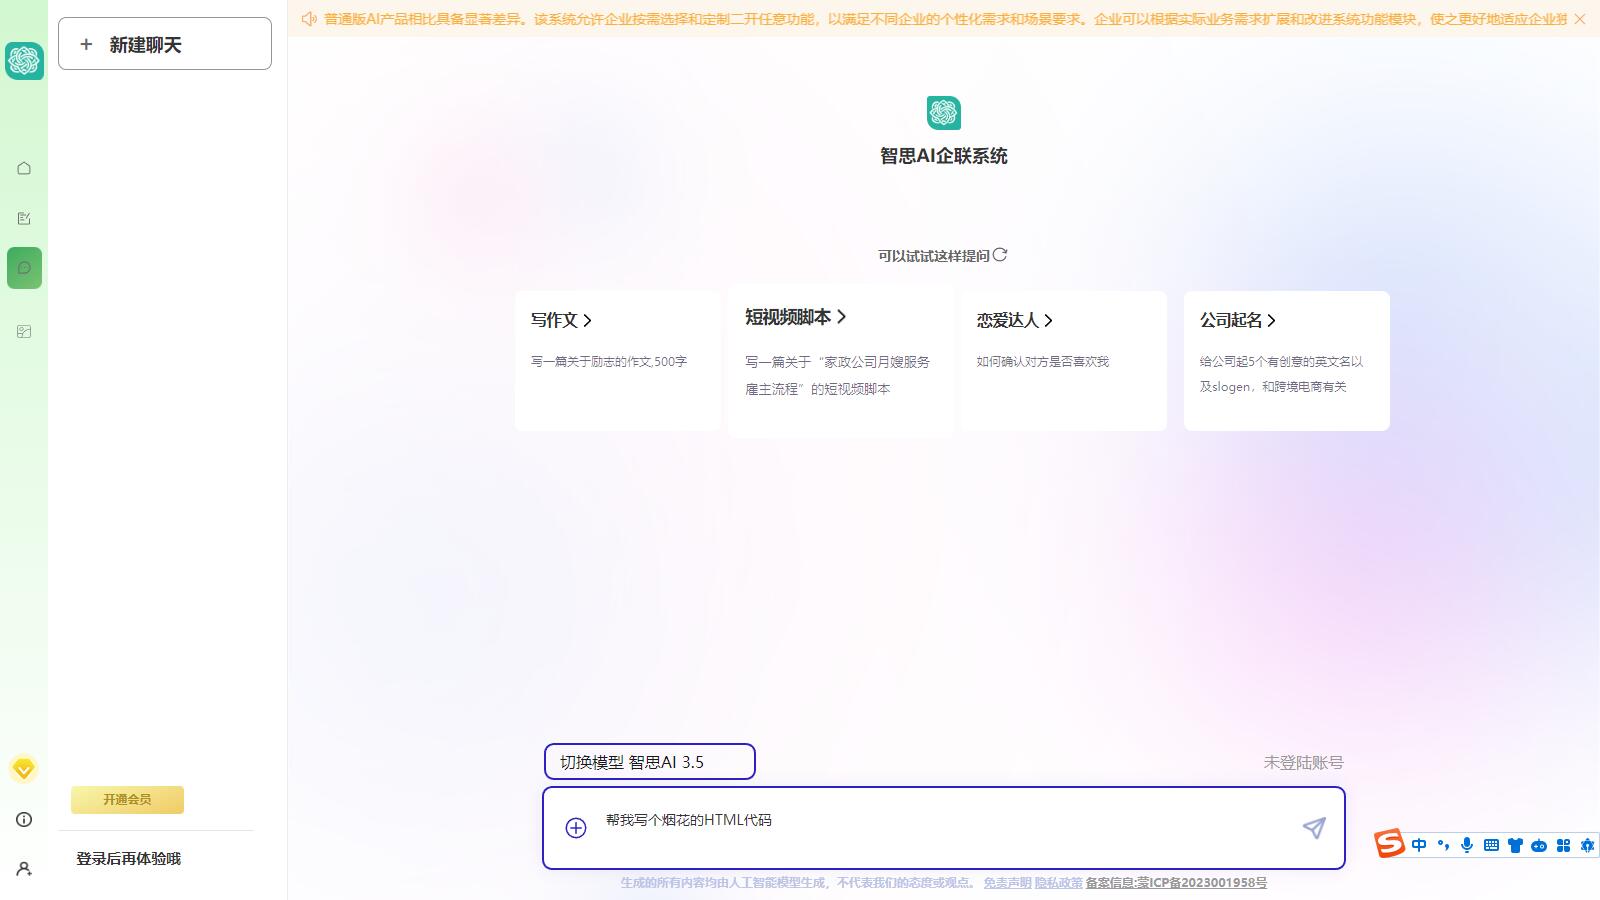
Task: Click the Sogou voice input microphone
Action: click(x=1467, y=845)
